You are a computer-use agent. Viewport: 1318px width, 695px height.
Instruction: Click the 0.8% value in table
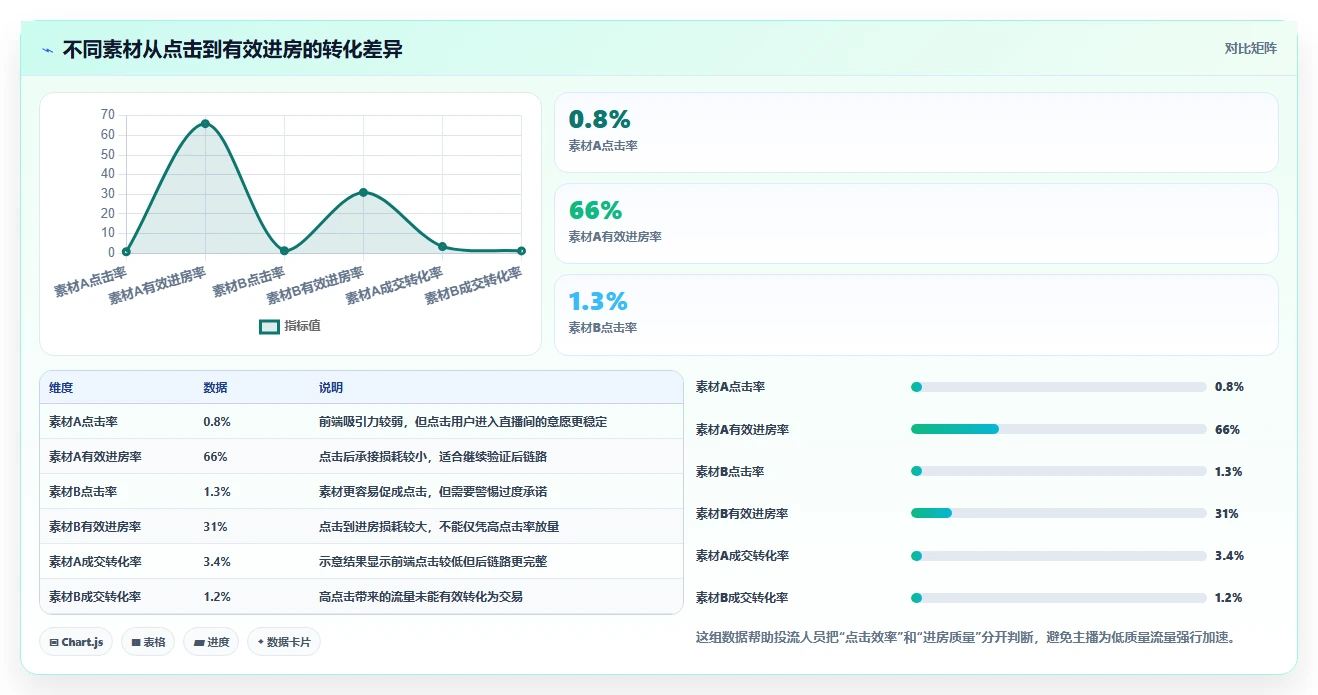click(217, 422)
